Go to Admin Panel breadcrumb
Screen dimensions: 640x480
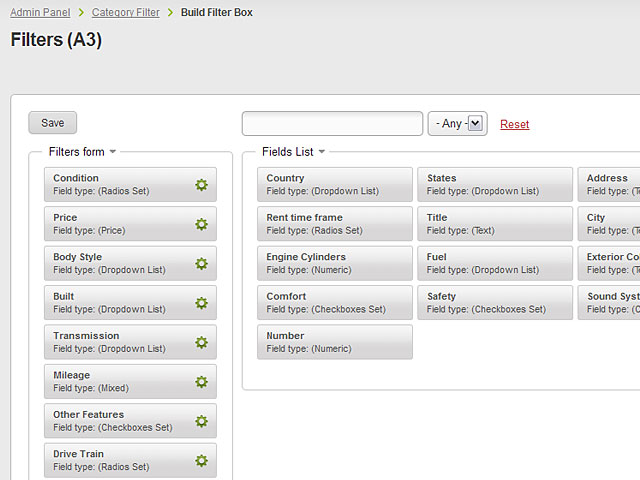pyautogui.click(x=40, y=13)
